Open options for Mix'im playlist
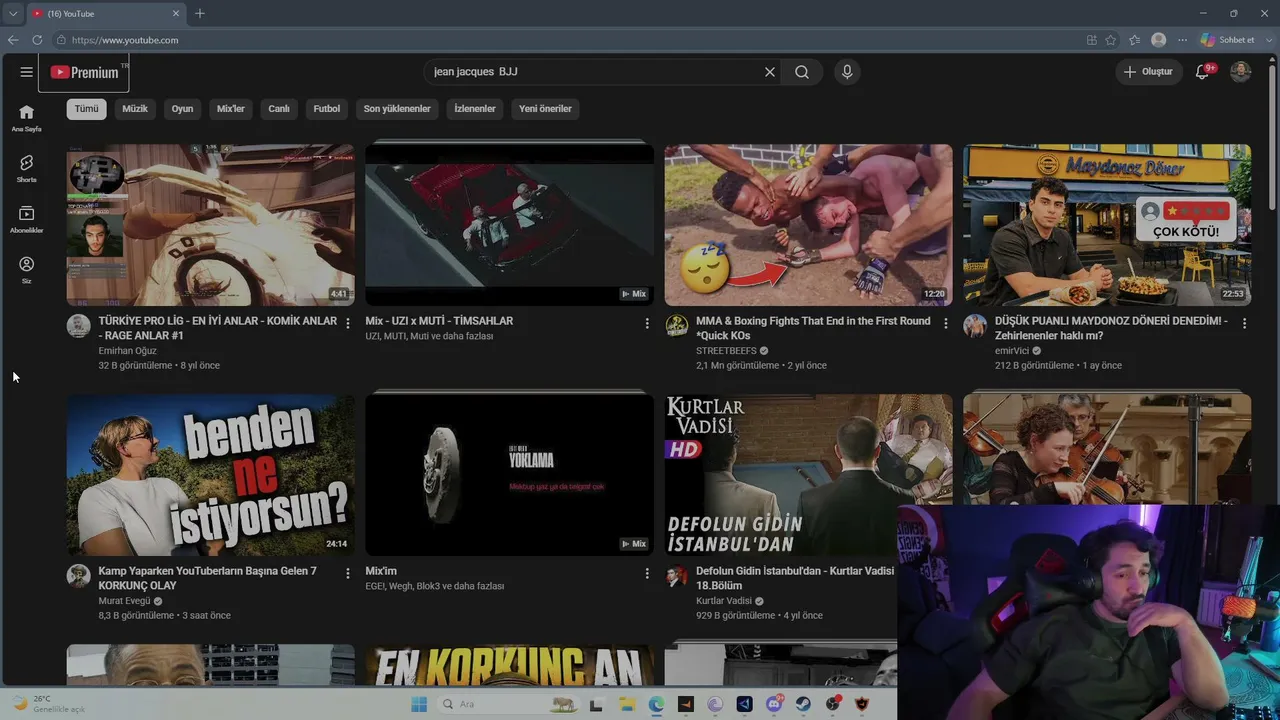1280x720 pixels. point(647,573)
